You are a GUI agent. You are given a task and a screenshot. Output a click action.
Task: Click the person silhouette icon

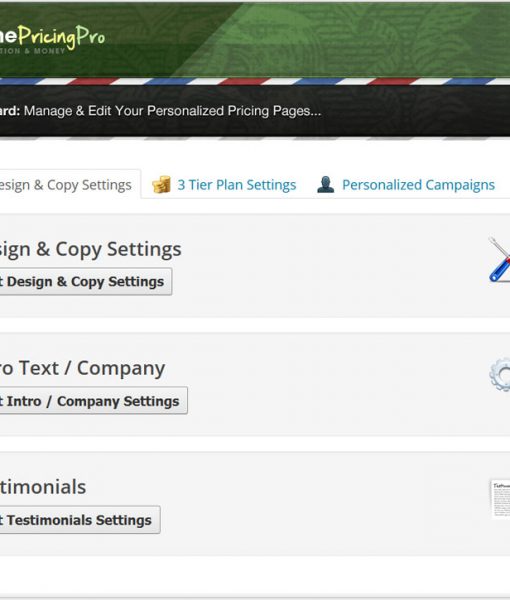(x=326, y=184)
